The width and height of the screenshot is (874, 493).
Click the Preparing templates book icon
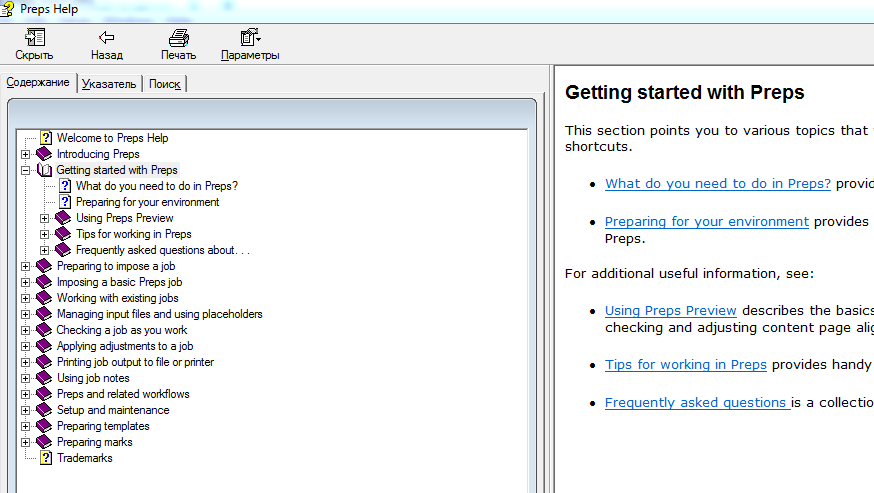point(44,426)
